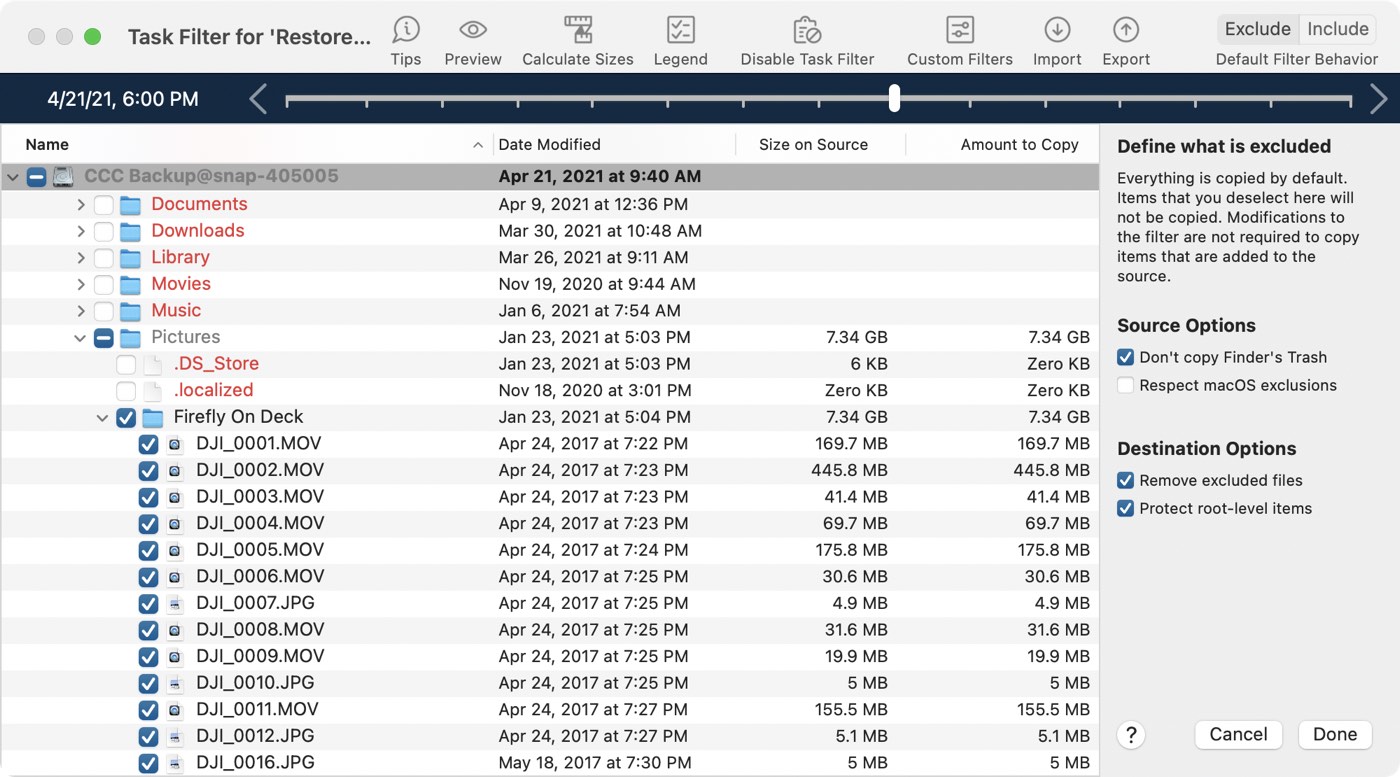Click the DJI_0004.MOV file name

[260, 523]
